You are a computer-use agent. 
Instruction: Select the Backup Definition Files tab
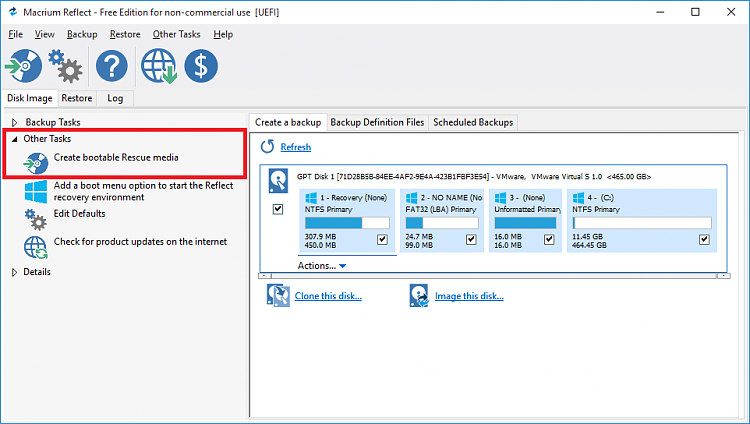point(377,123)
